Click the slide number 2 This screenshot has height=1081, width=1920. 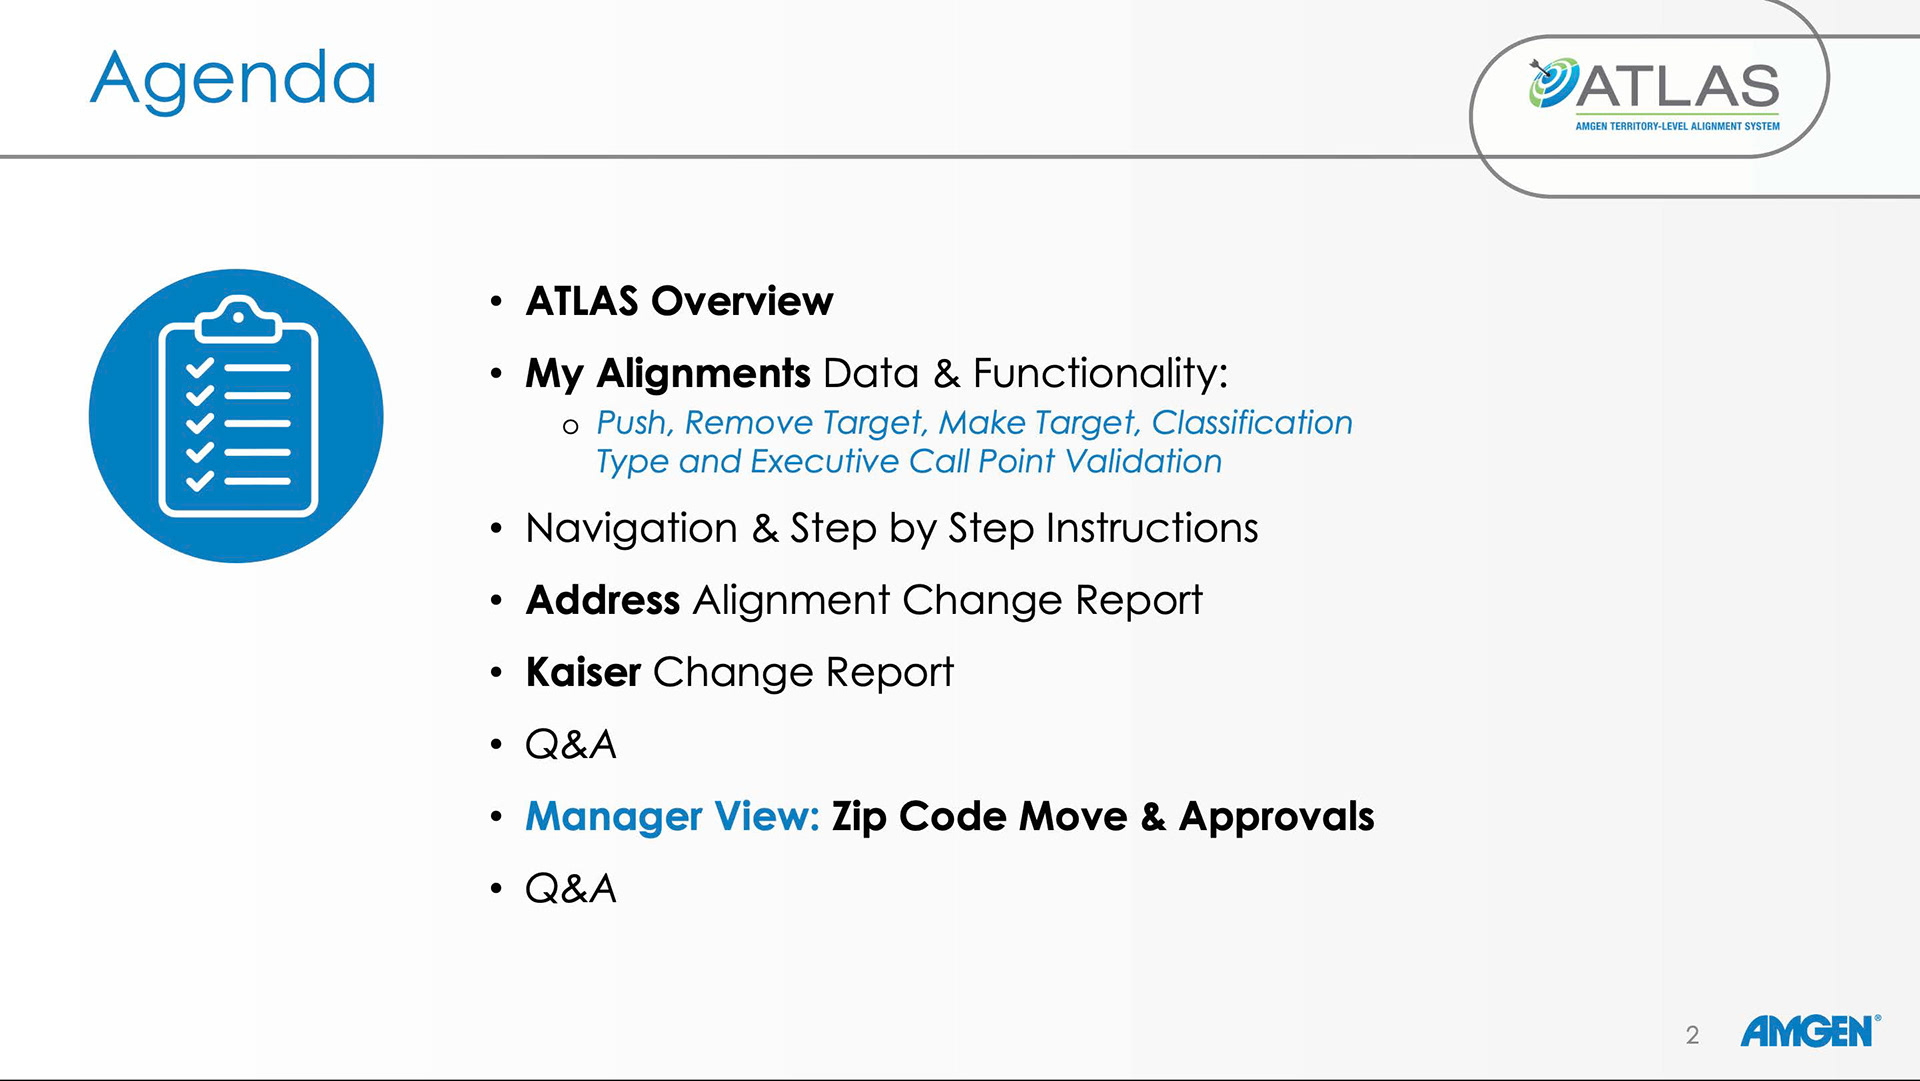pyautogui.click(x=1692, y=1035)
